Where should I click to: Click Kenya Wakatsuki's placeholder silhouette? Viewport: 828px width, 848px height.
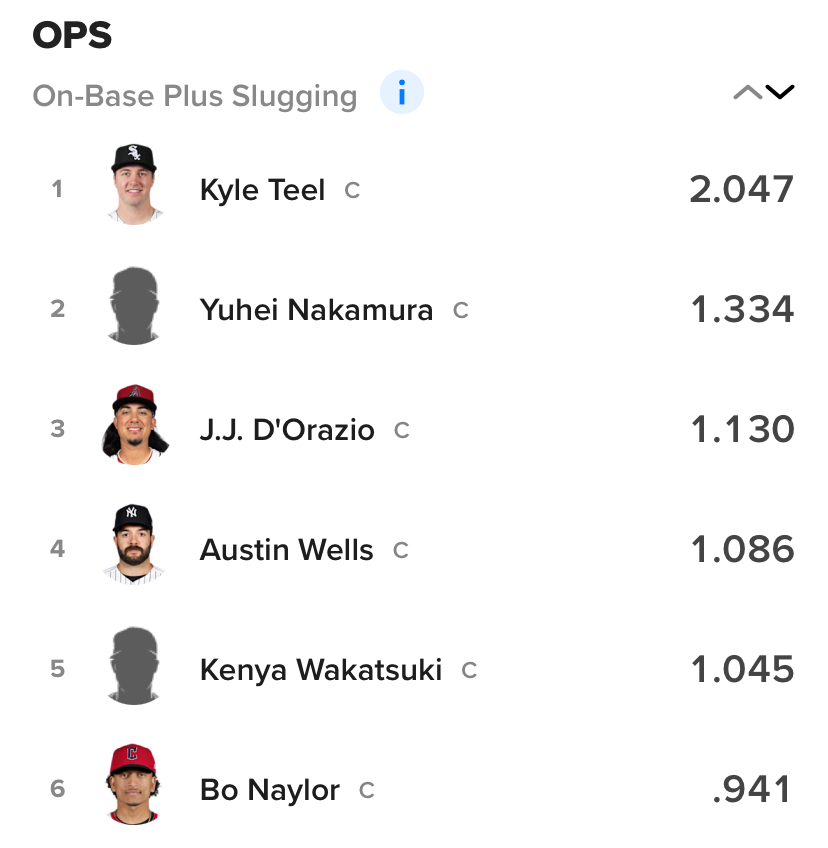coord(134,666)
